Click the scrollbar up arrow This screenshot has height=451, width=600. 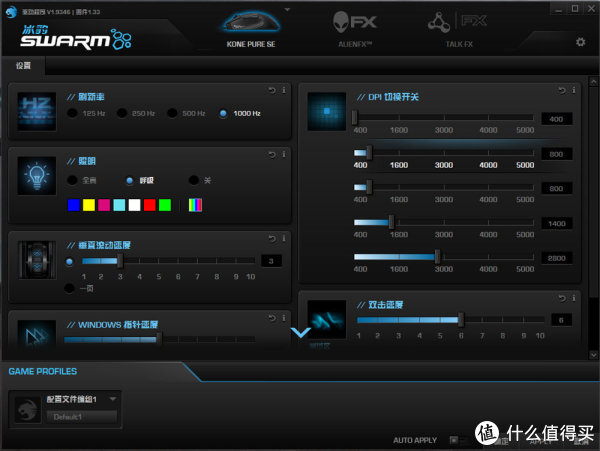[x=593, y=82]
